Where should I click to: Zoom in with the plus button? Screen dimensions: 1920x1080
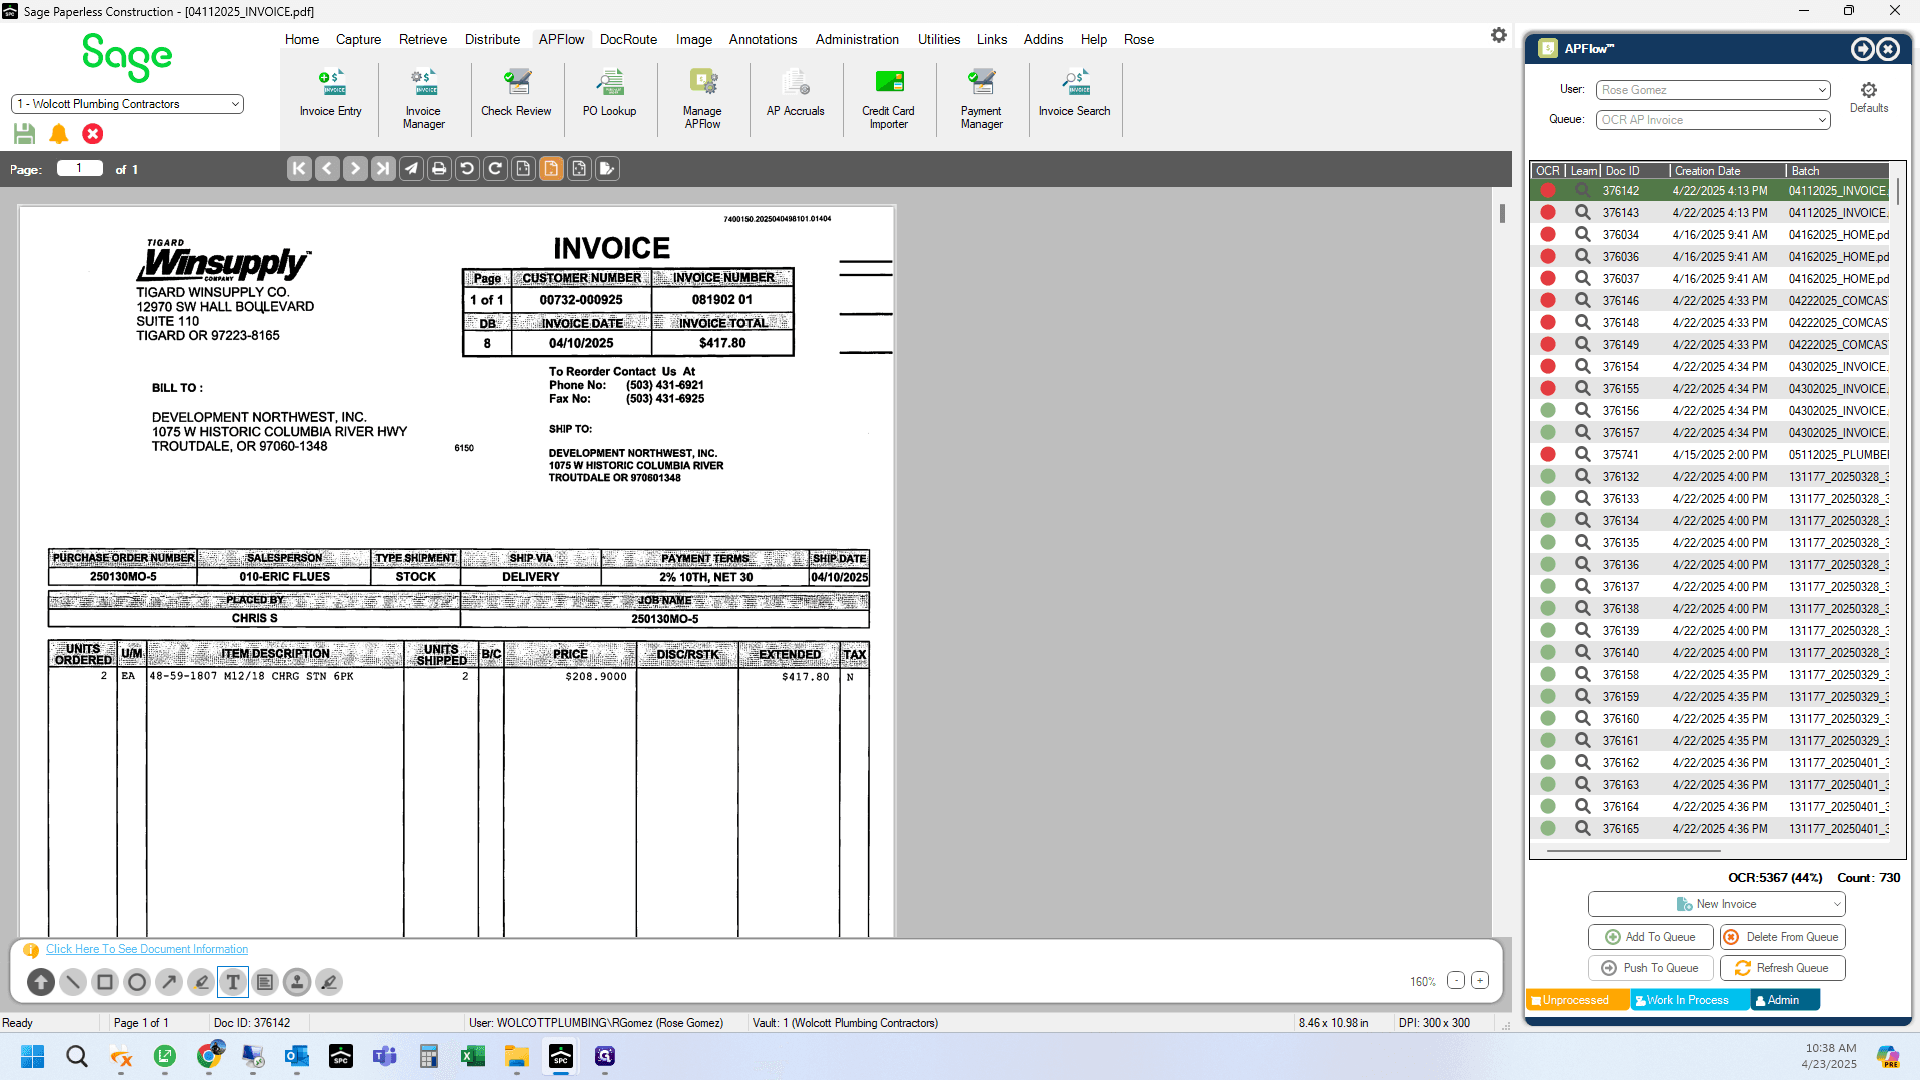click(x=1480, y=981)
